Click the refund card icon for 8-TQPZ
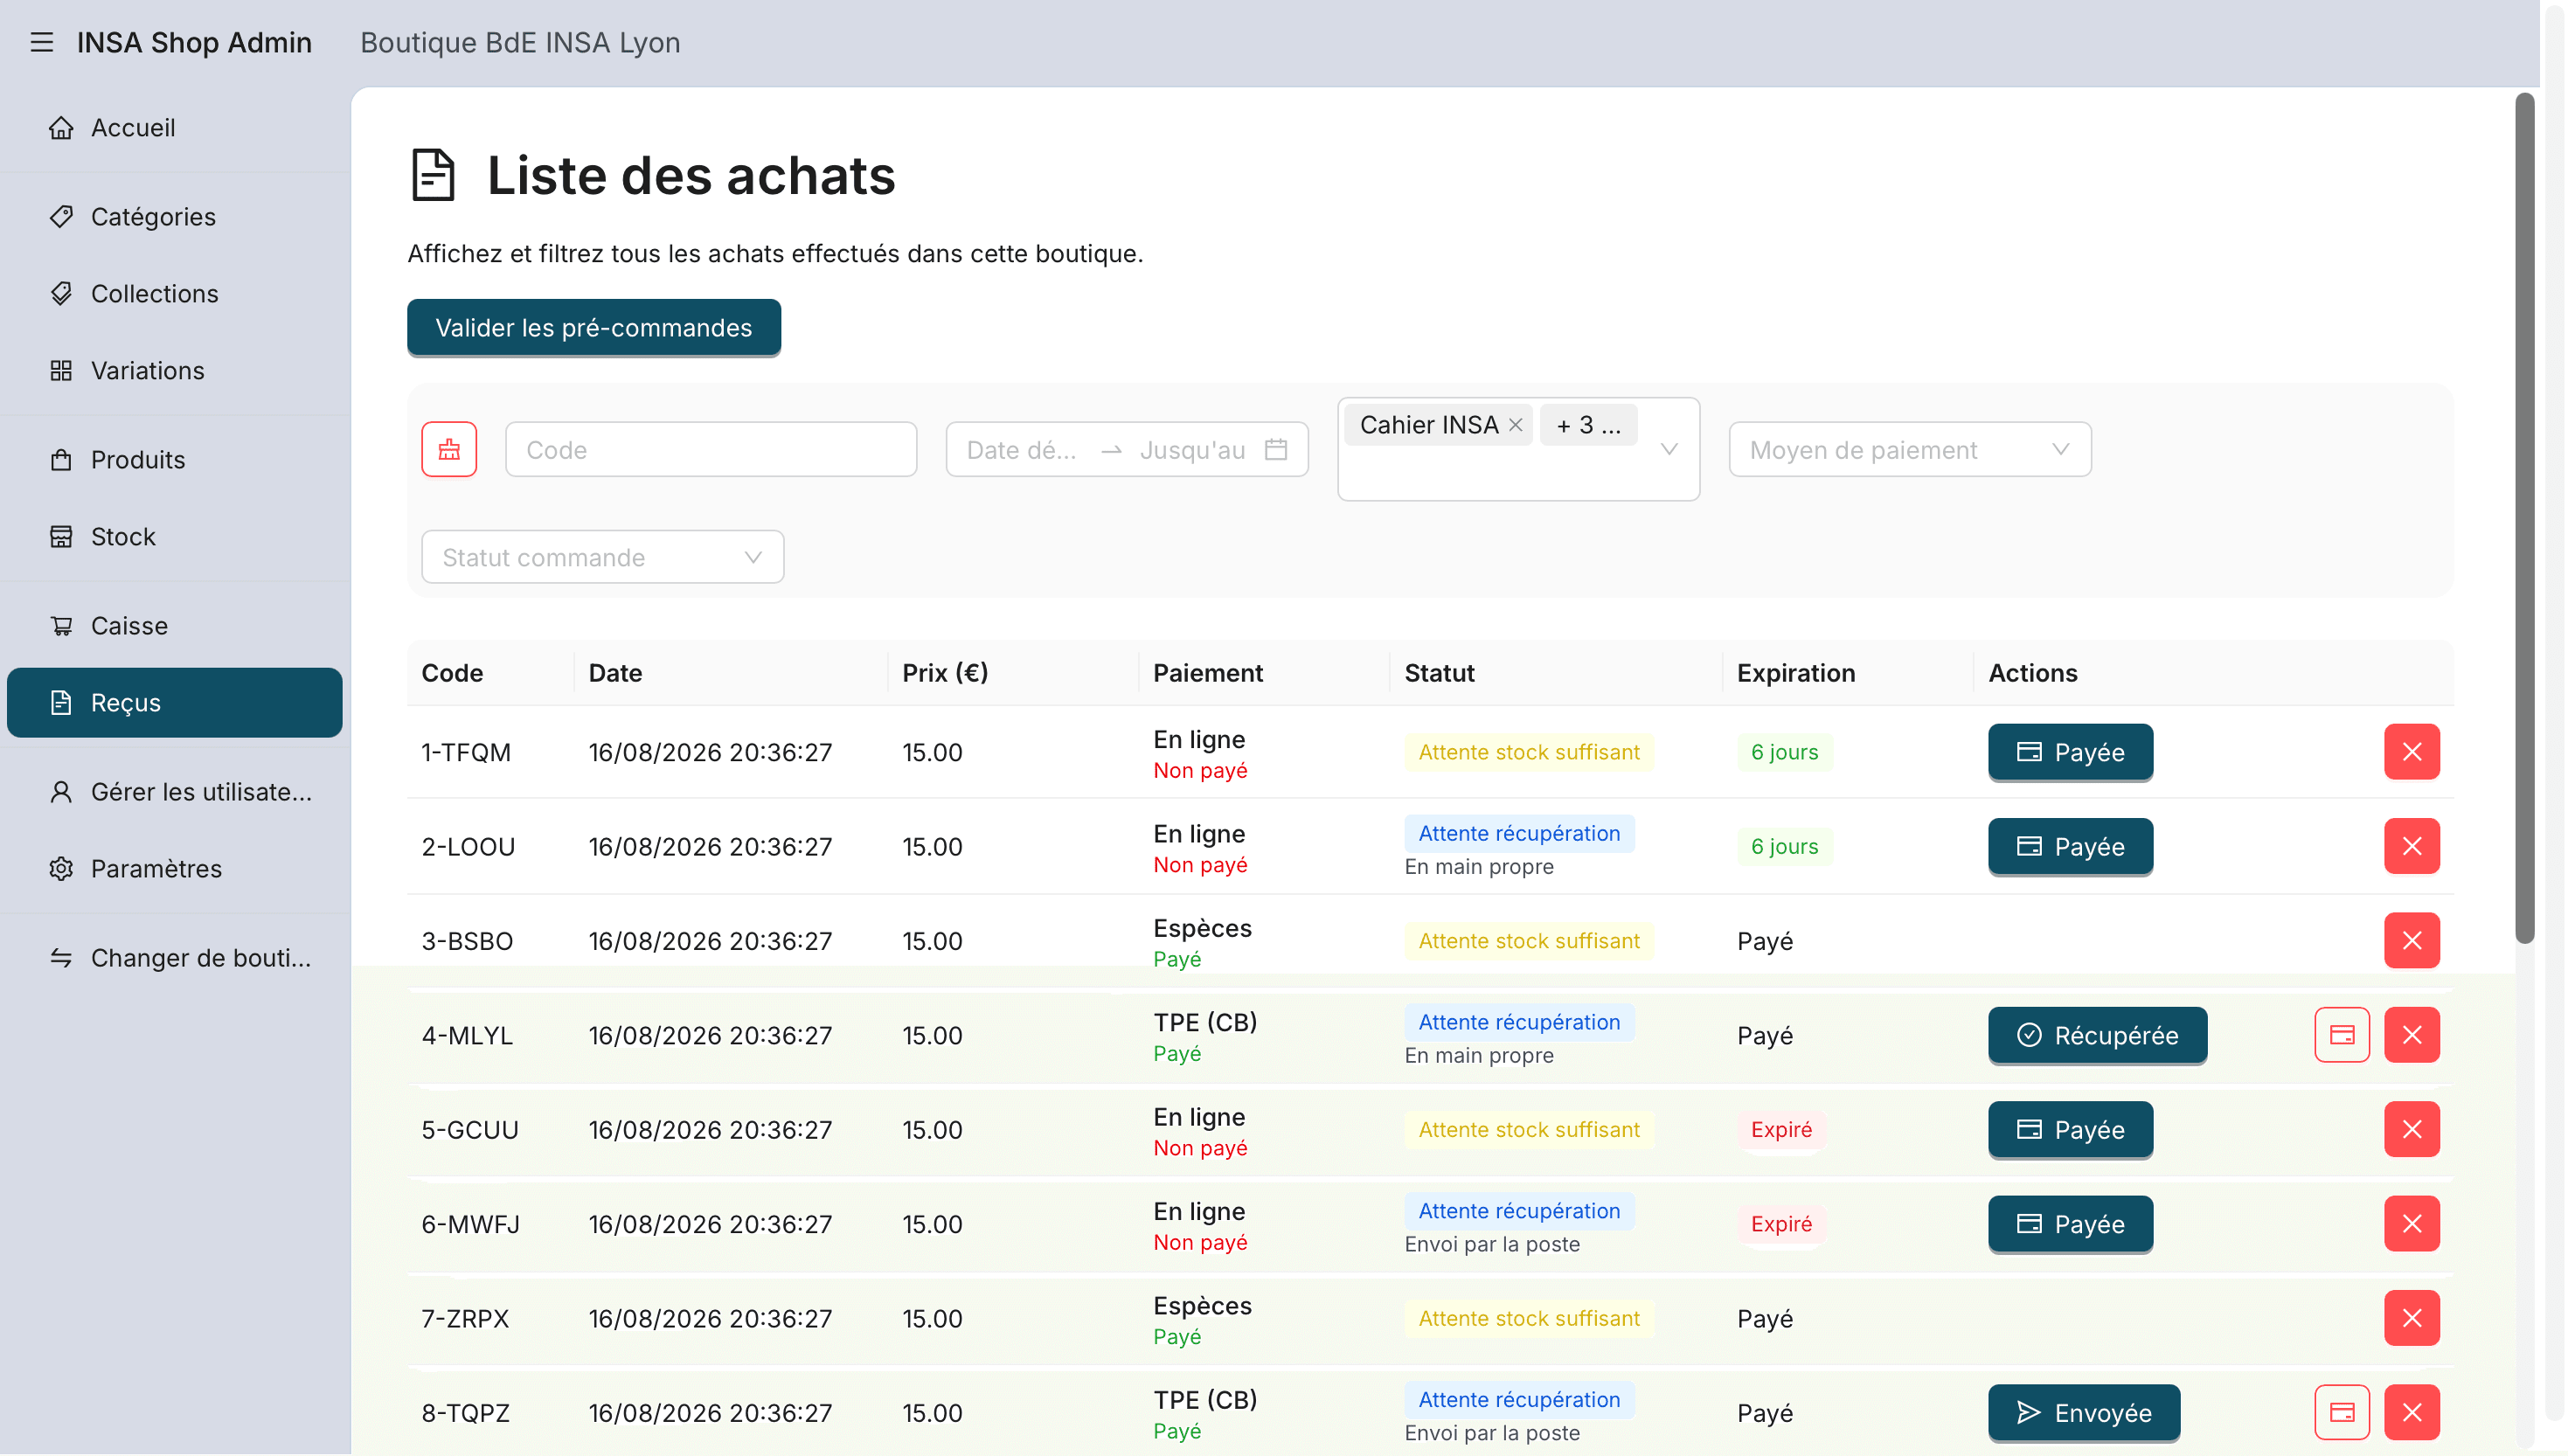This screenshot has height=1456, width=2568. [x=2342, y=1413]
